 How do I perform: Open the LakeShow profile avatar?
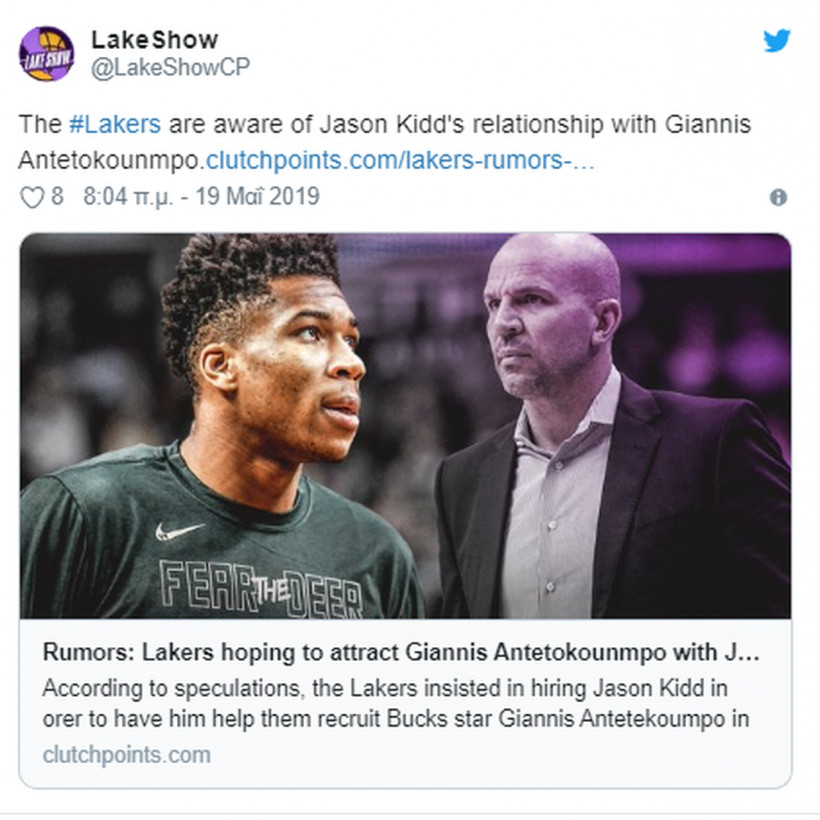point(47,54)
